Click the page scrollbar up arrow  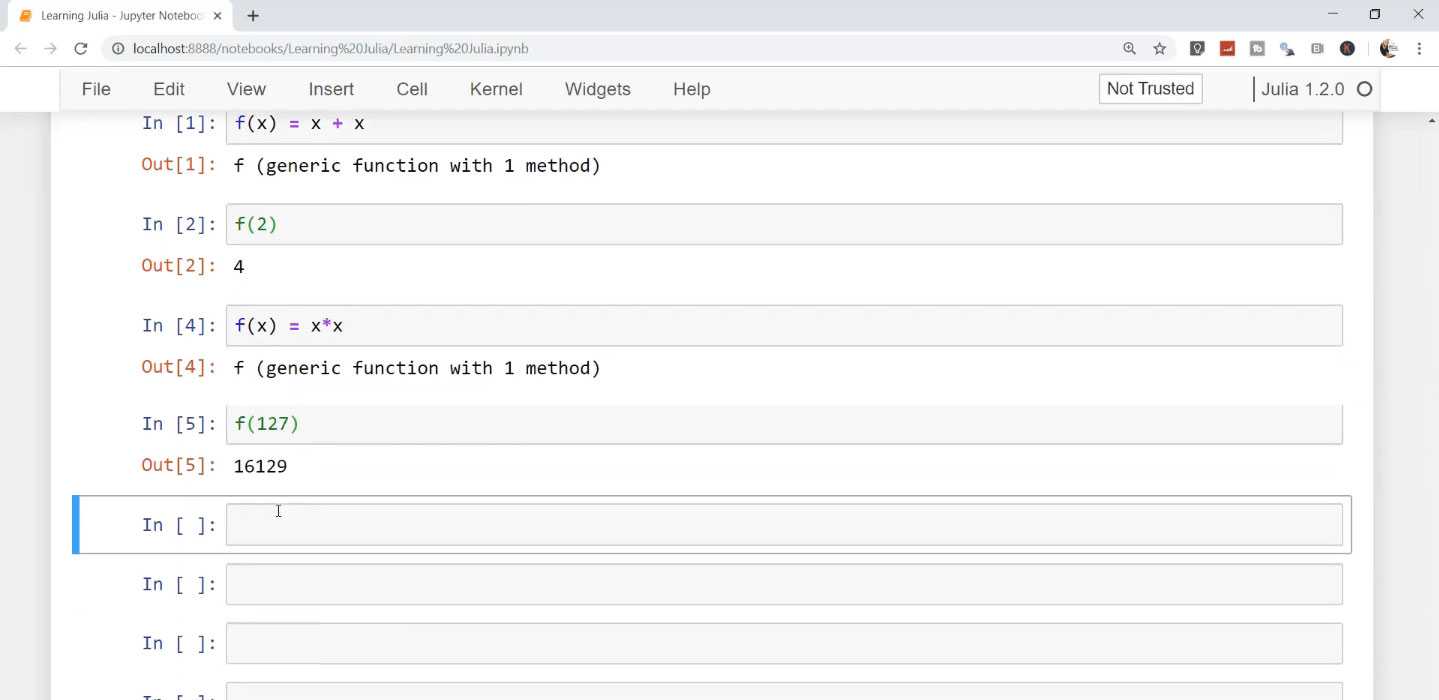(1430, 121)
